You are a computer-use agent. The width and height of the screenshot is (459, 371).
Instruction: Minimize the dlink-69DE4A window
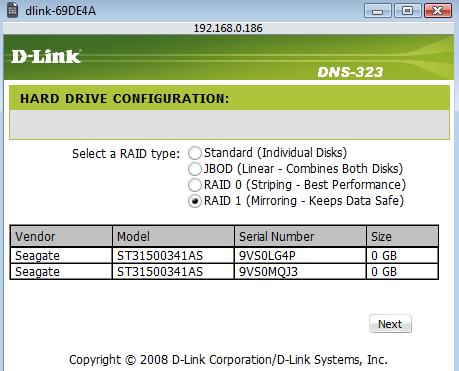(378, 11)
